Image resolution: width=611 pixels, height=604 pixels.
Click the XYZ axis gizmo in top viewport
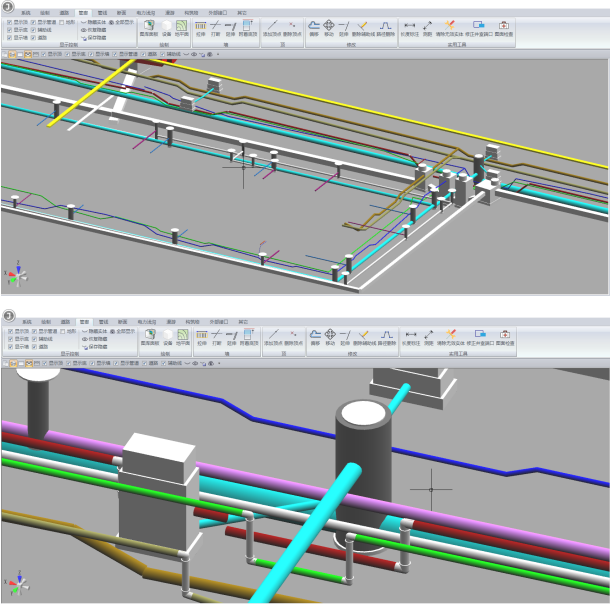(16, 273)
